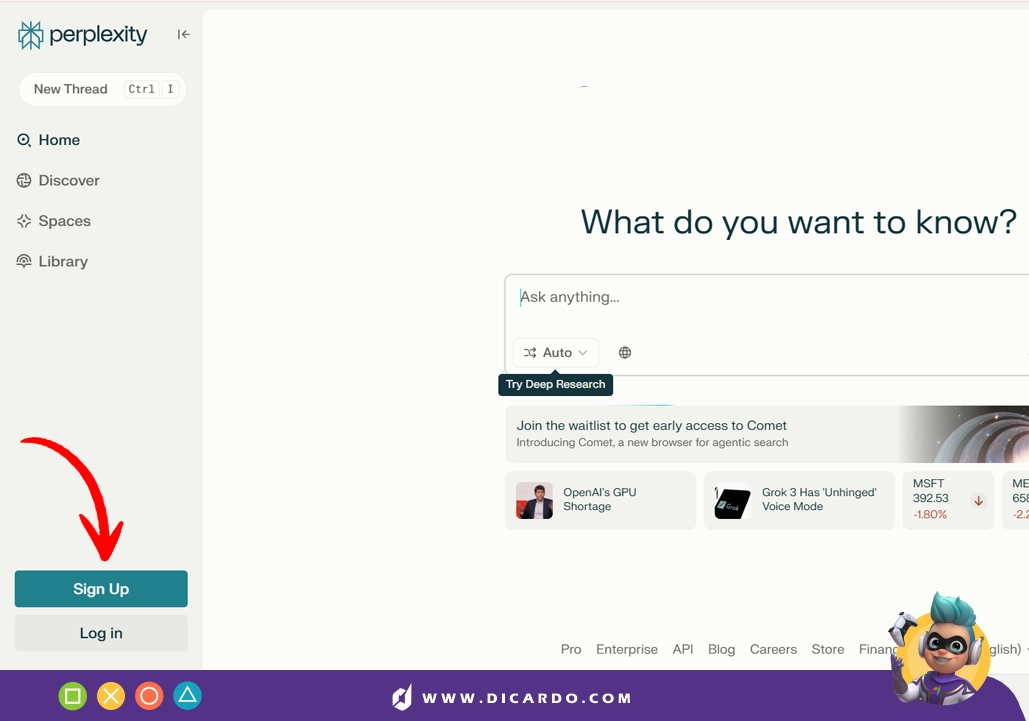The width and height of the screenshot is (1029, 721).
Task: Open Grok 3 'Unhinged' Voice Mode story
Action: [x=799, y=500]
